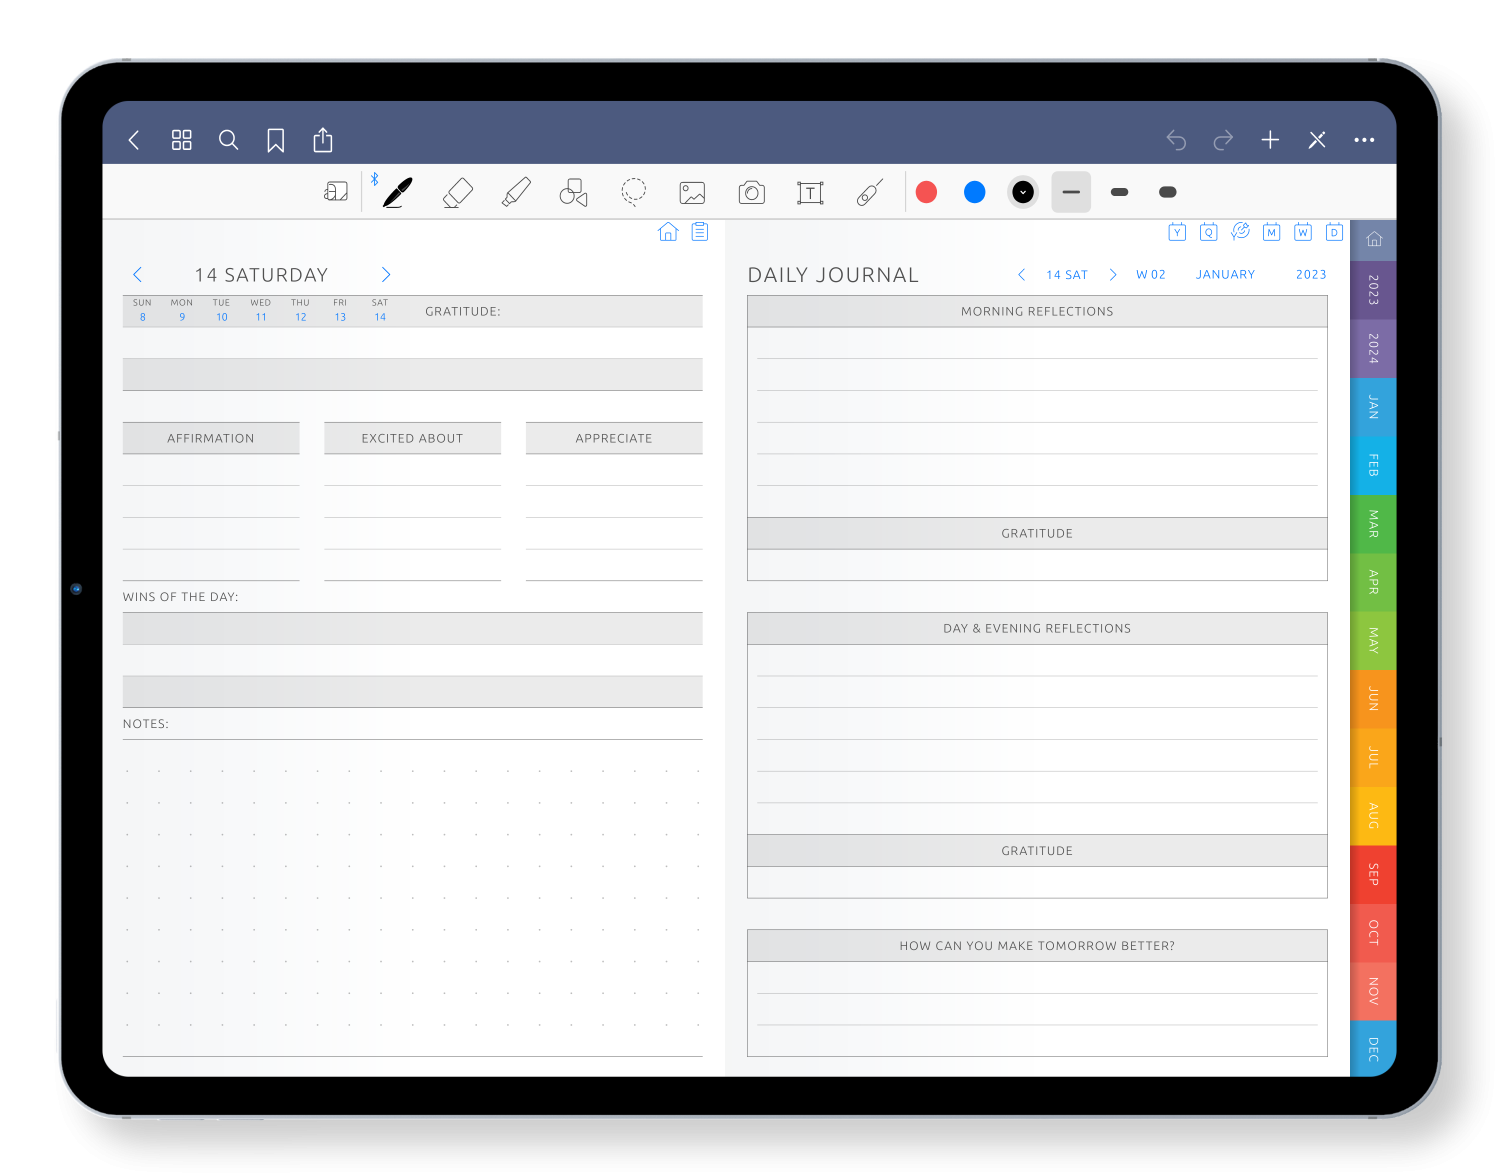The width and height of the screenshot is (1500, 1175).
Task: Choose the red pen color
Action: point(927,192)
